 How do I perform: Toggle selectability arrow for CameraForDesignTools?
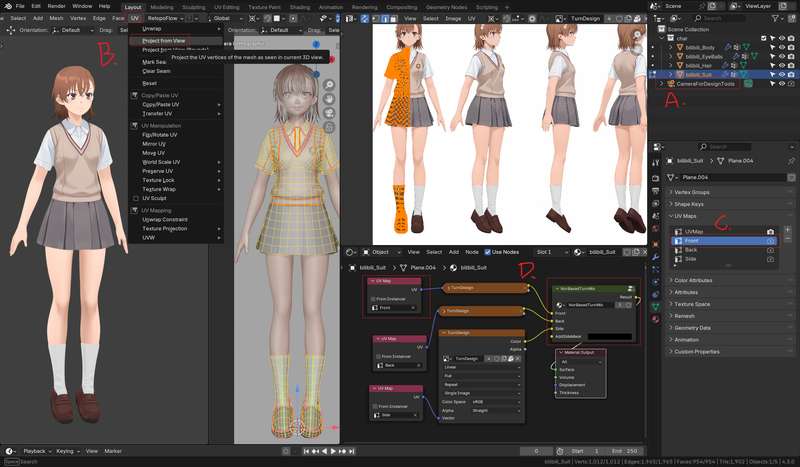click(x=772, y=84)
